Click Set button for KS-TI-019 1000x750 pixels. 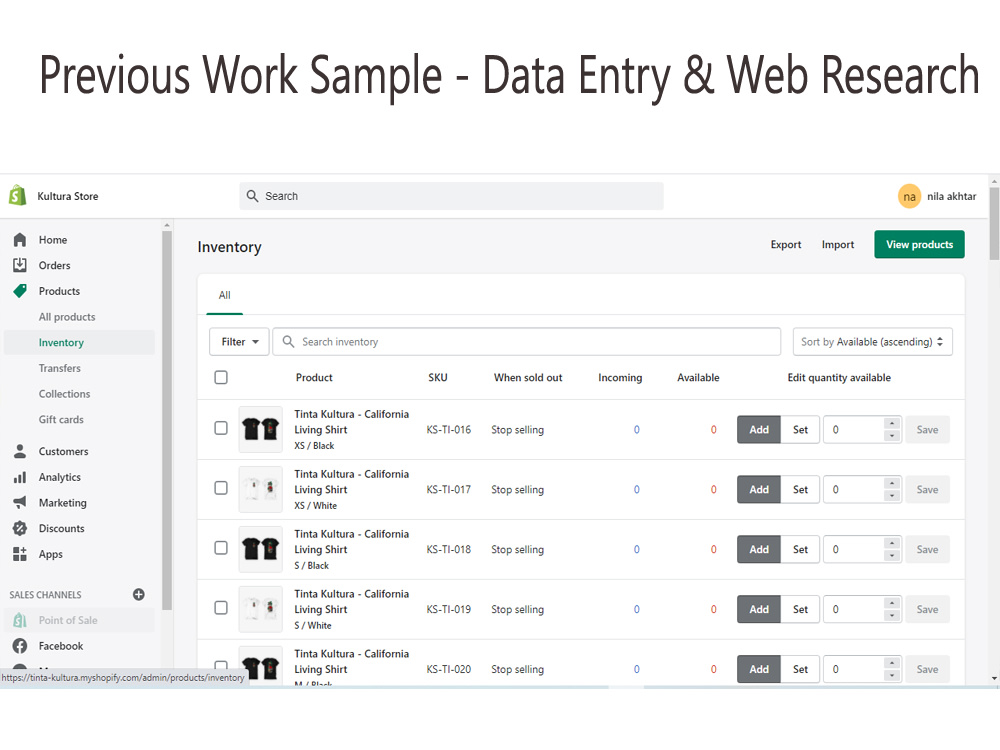pyautogui.click(x=800, y=610)
